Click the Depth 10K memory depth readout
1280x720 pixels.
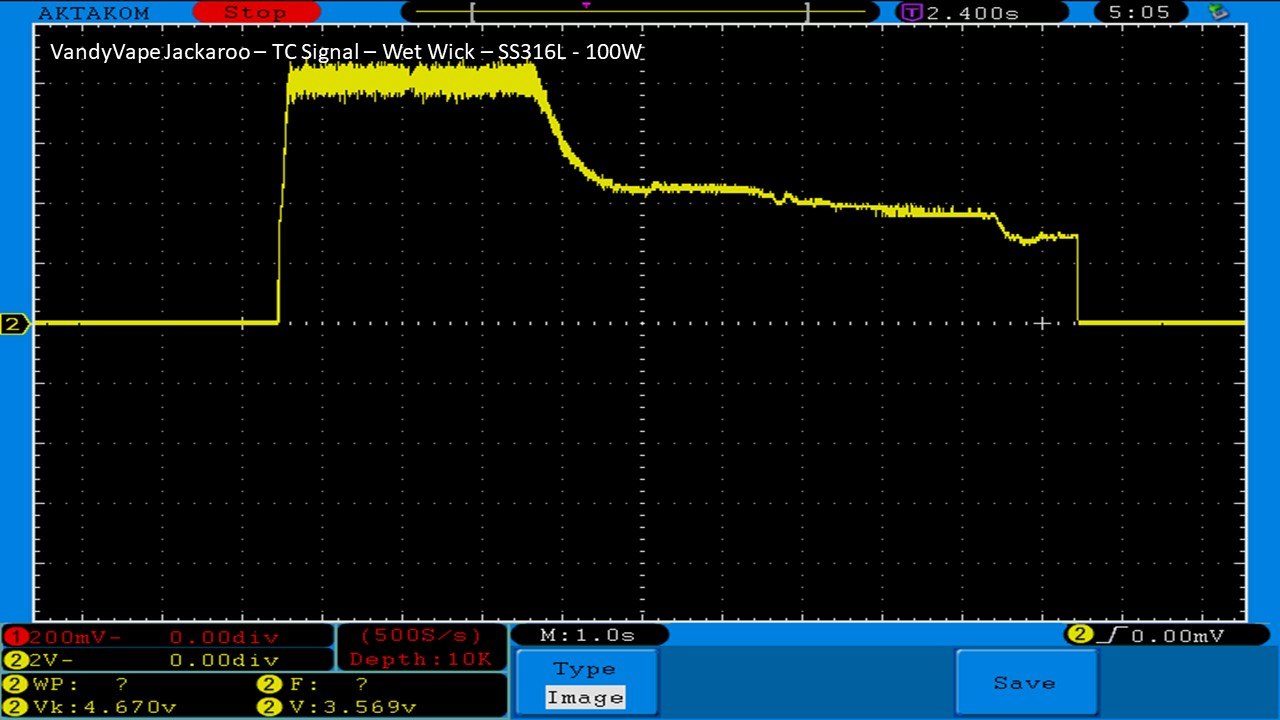420,659
